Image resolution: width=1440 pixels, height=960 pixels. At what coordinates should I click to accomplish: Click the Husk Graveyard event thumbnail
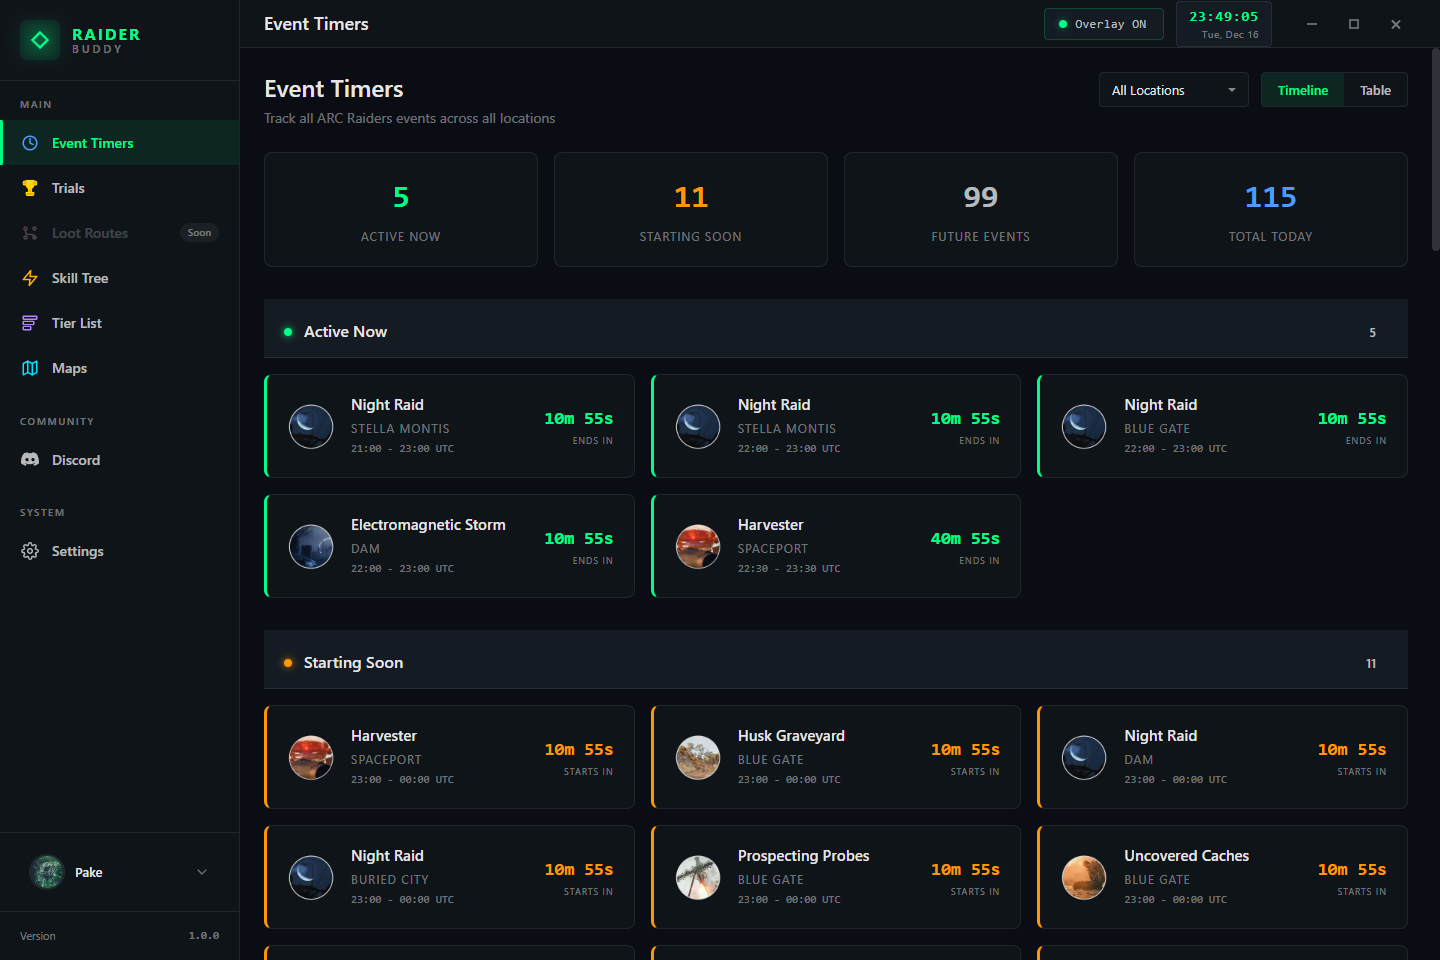[x=698, y=757]
